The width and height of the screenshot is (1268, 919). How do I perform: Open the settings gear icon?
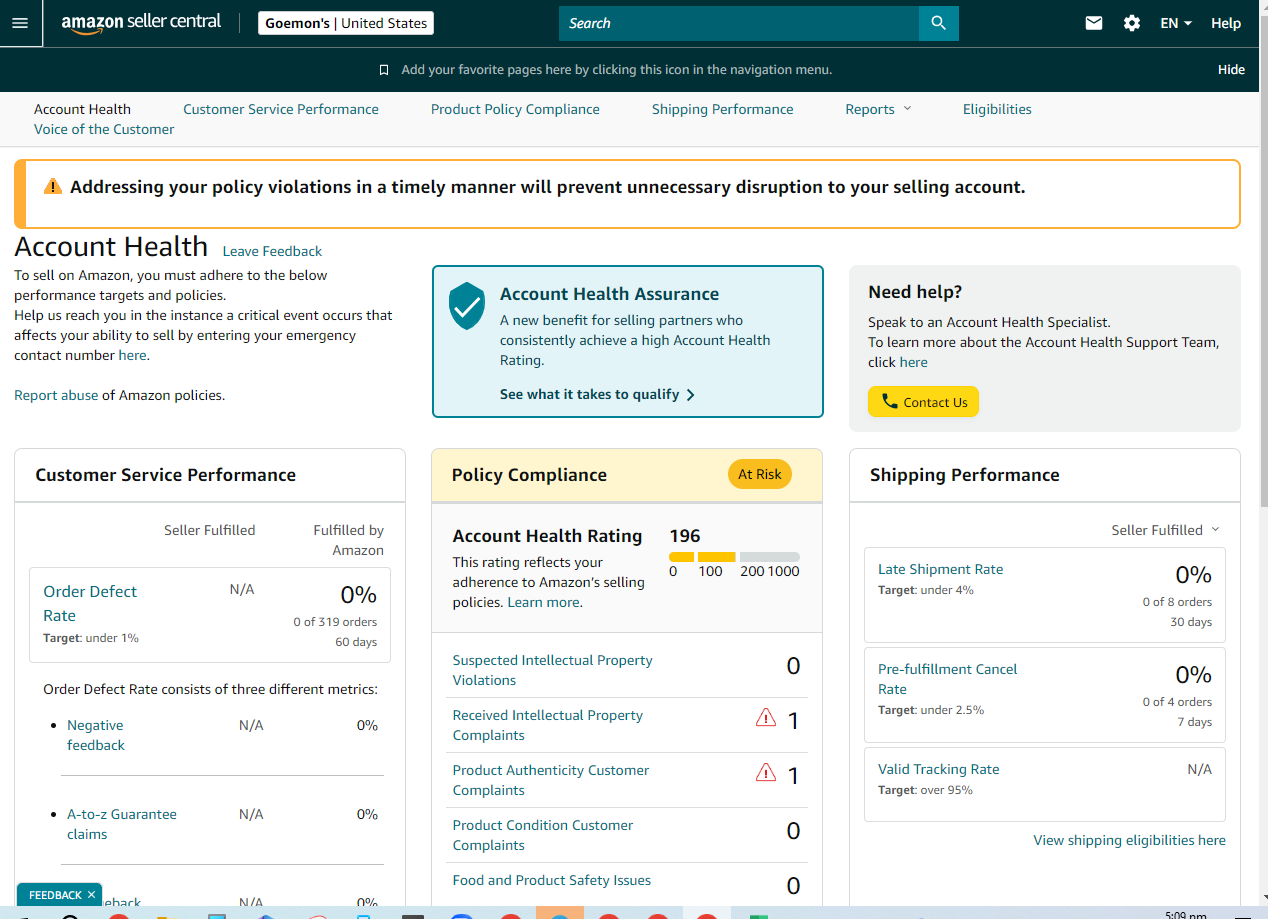(1132, 23)
